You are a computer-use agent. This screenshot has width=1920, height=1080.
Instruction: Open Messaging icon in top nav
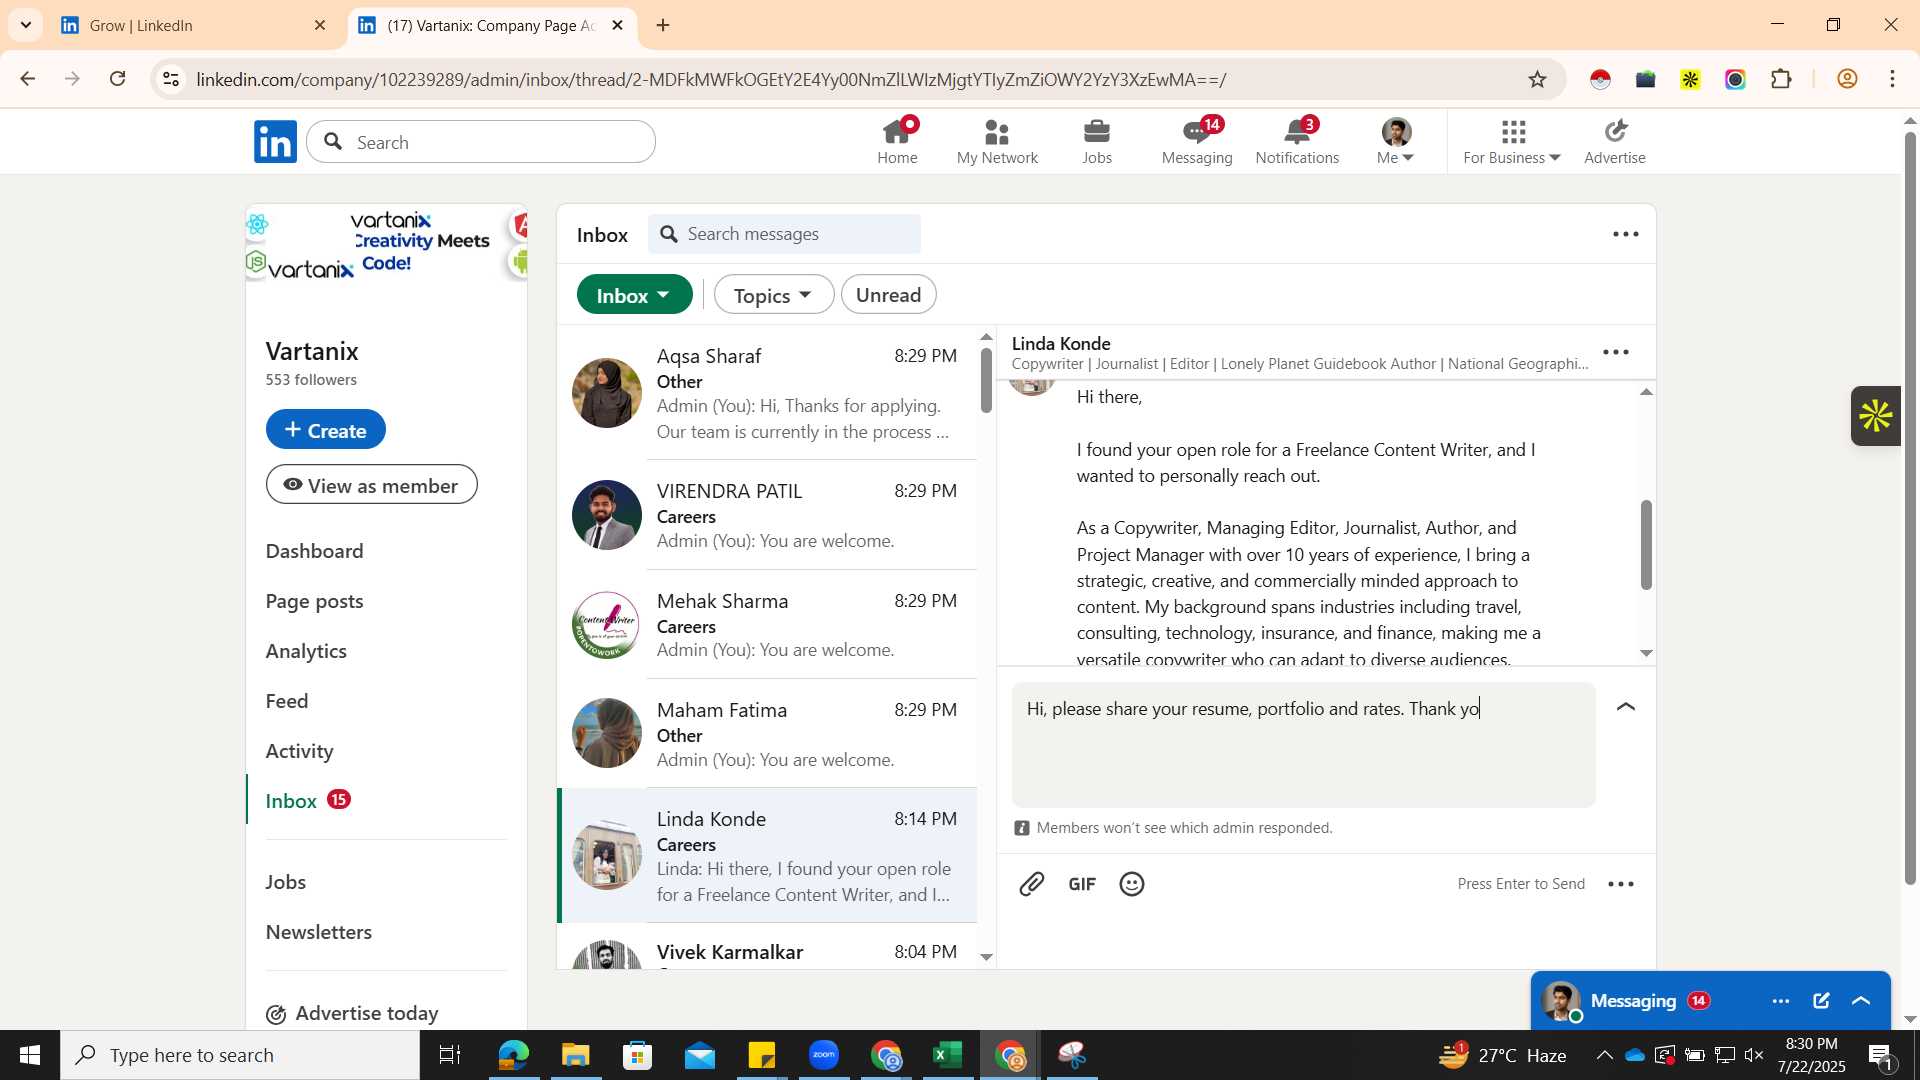coord(1197,141)
